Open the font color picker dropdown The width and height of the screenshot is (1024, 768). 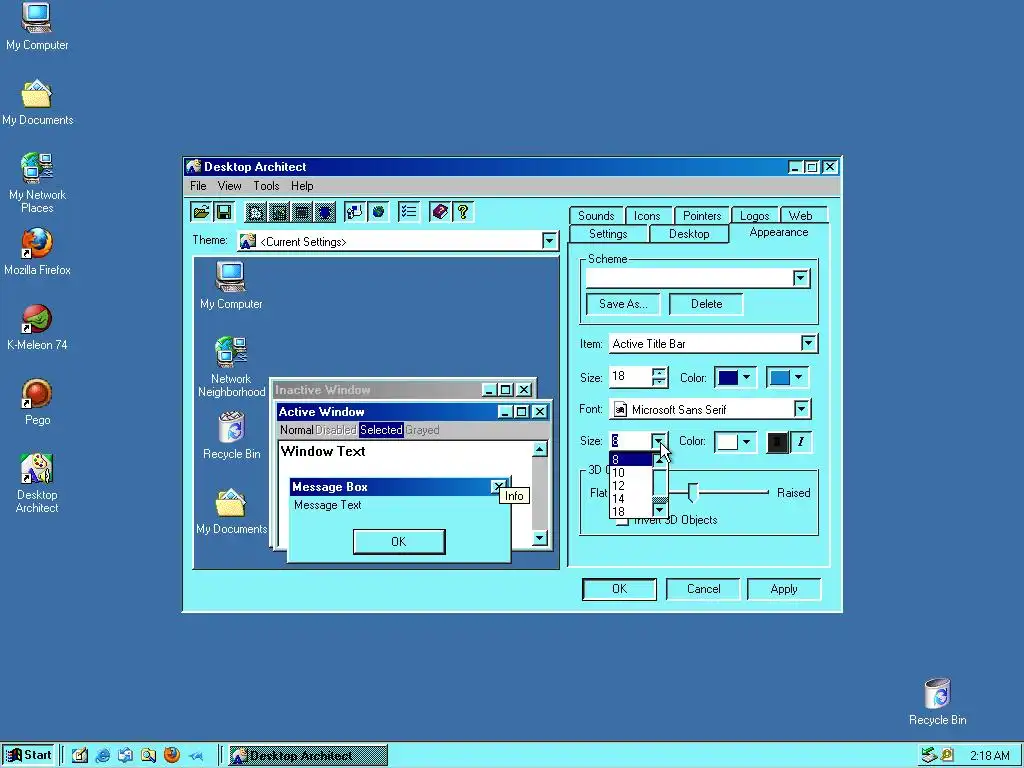pos(746,441)
